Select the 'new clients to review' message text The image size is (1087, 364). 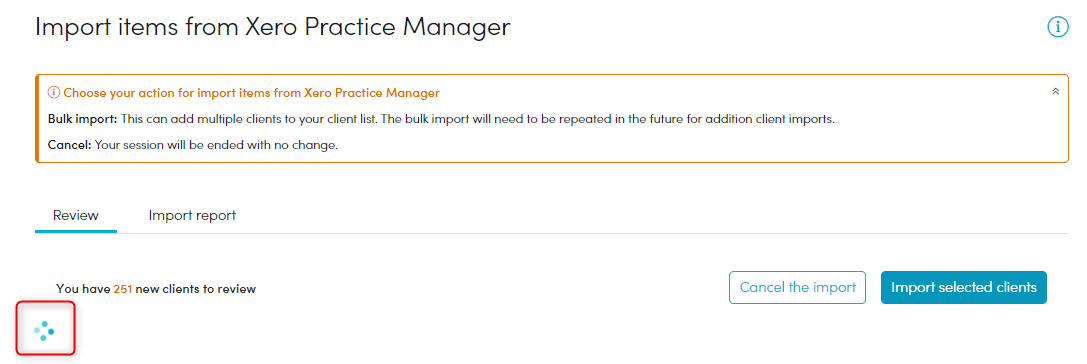point(195,289)
